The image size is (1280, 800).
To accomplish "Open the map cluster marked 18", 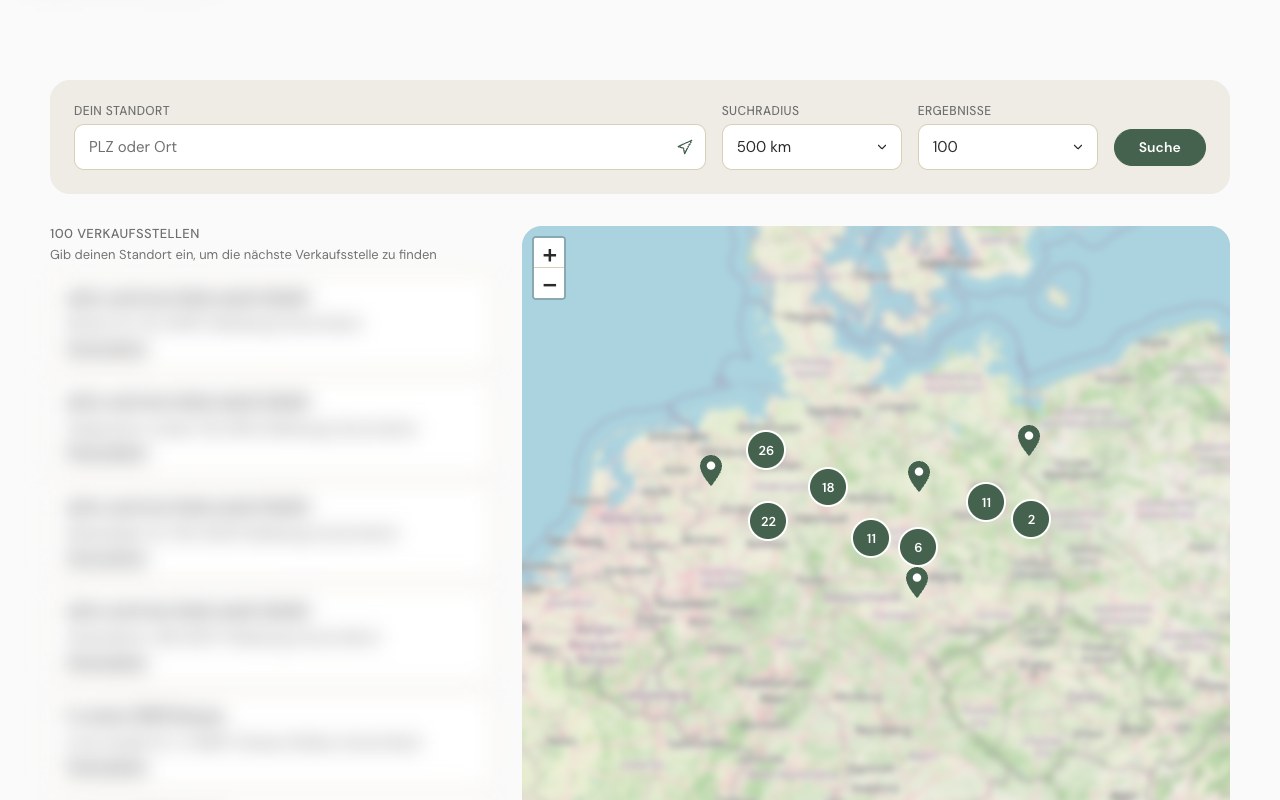I will coord(828,488).
